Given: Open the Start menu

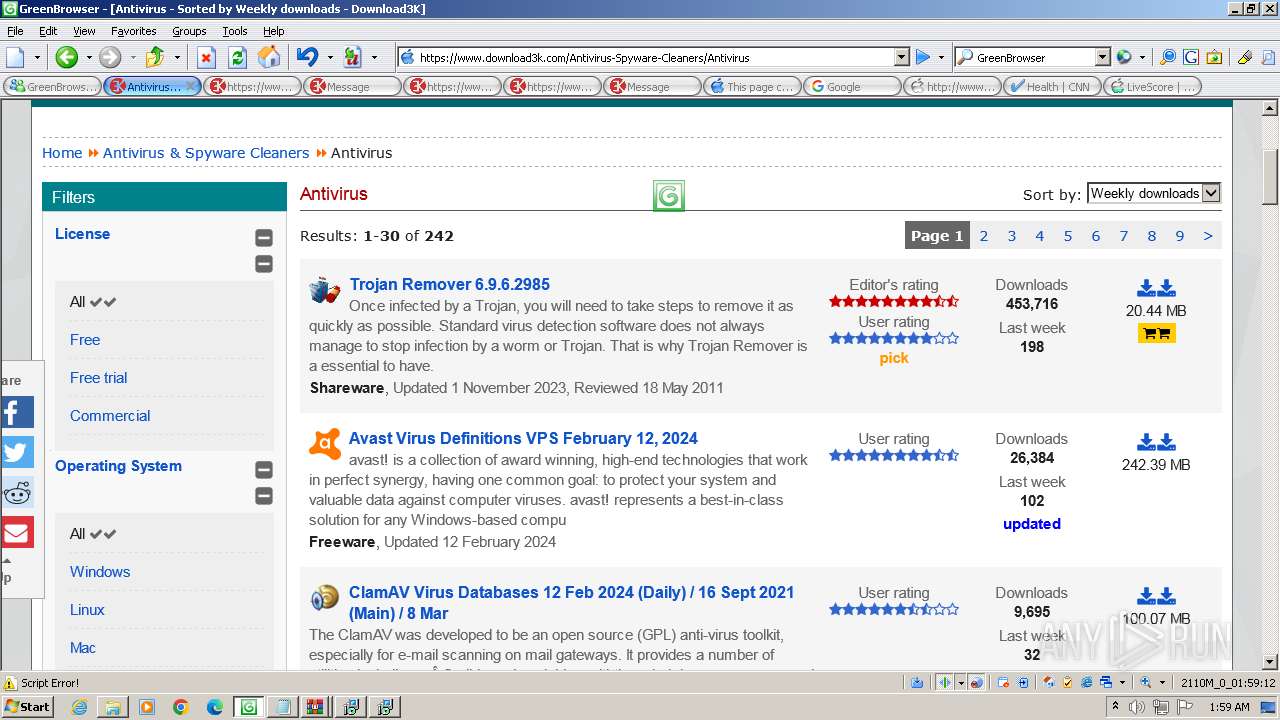Looking at the screenshot, I should pyautogui.click(x=27, y=706).
